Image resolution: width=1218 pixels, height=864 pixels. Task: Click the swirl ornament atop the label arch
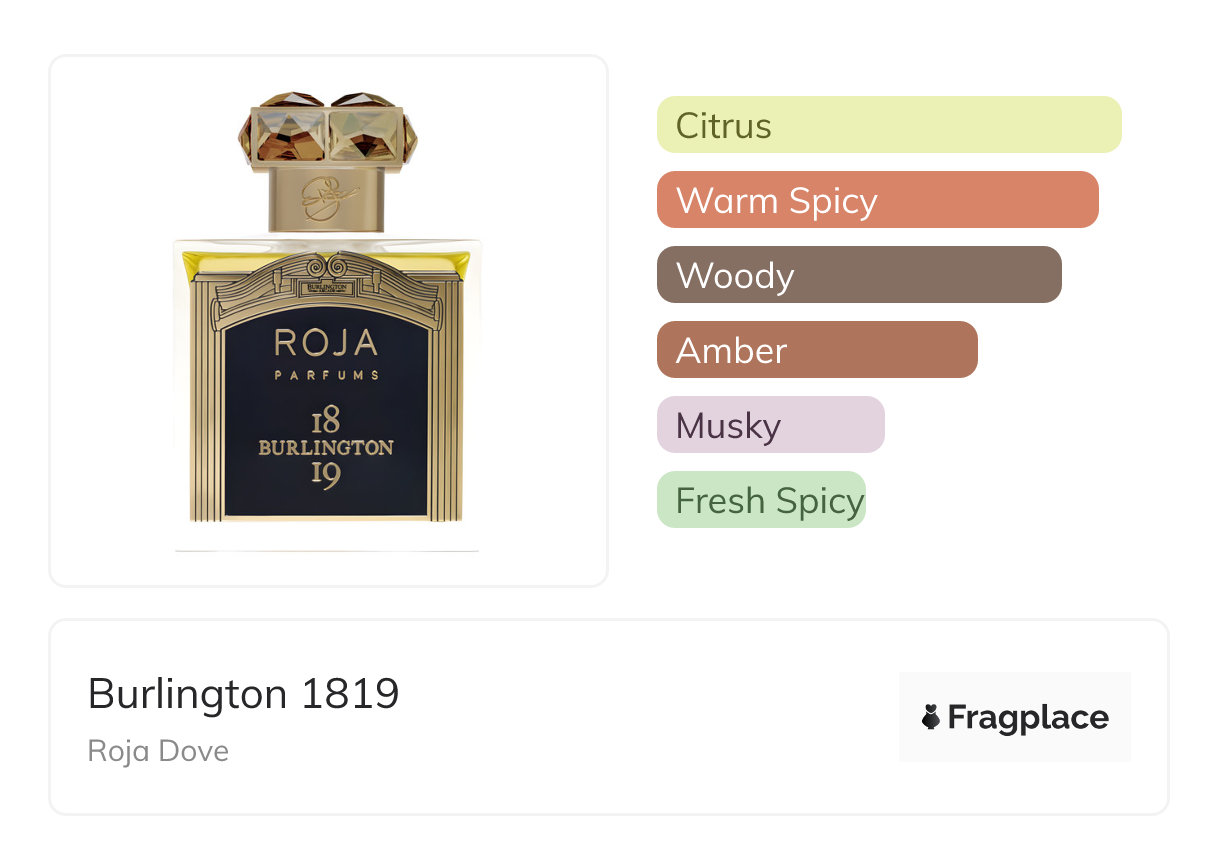[x=326, y=268]
